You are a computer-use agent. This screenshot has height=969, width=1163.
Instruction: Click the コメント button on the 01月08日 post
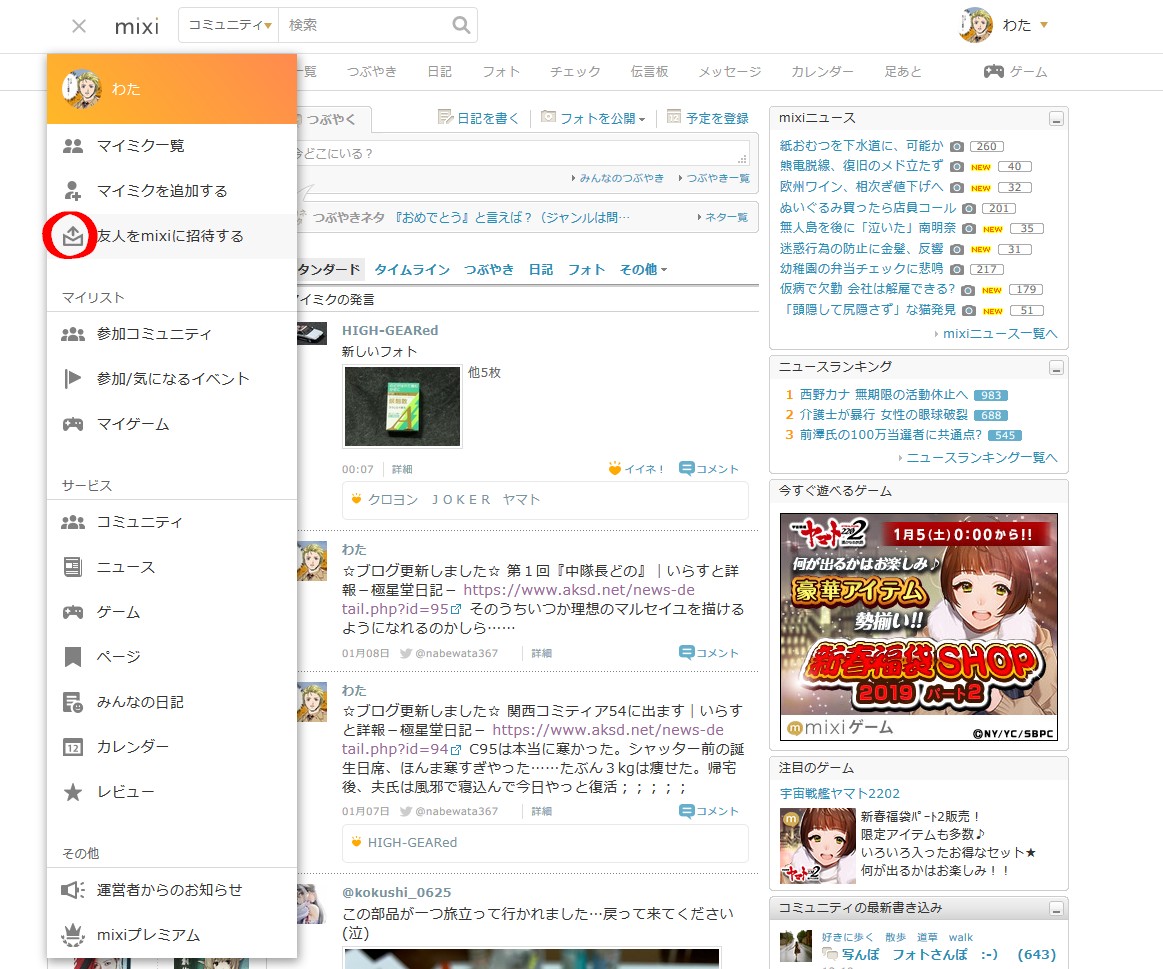click(x=709, y=653)
